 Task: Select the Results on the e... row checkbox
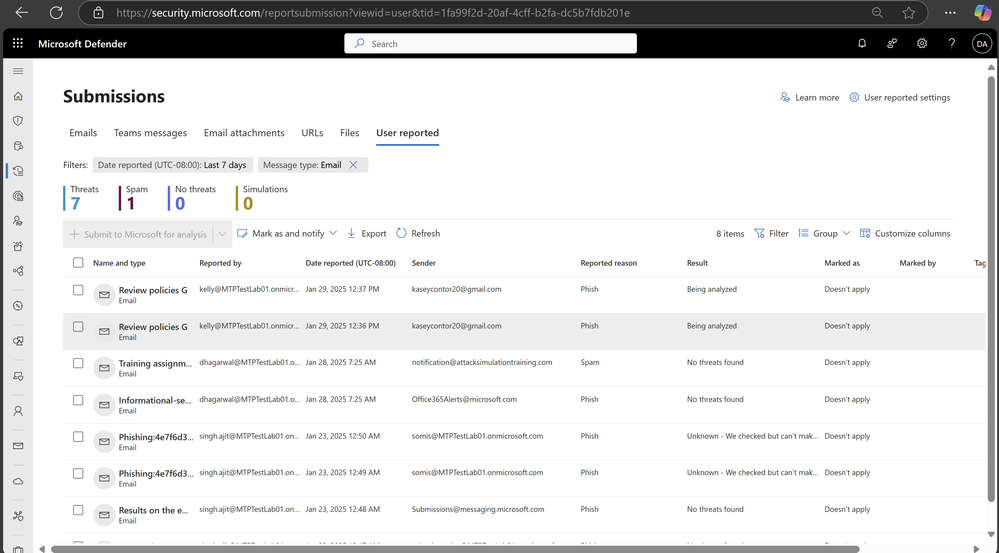coord(78,510)
